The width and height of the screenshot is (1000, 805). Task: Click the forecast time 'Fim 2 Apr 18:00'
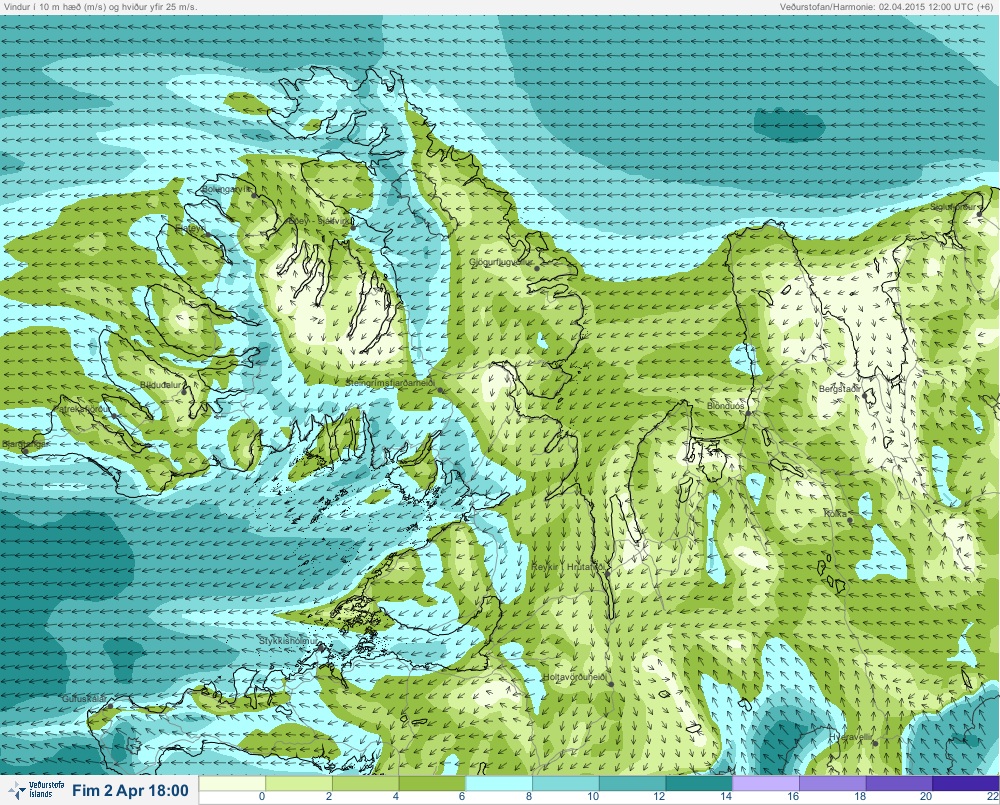click(130, 790)
